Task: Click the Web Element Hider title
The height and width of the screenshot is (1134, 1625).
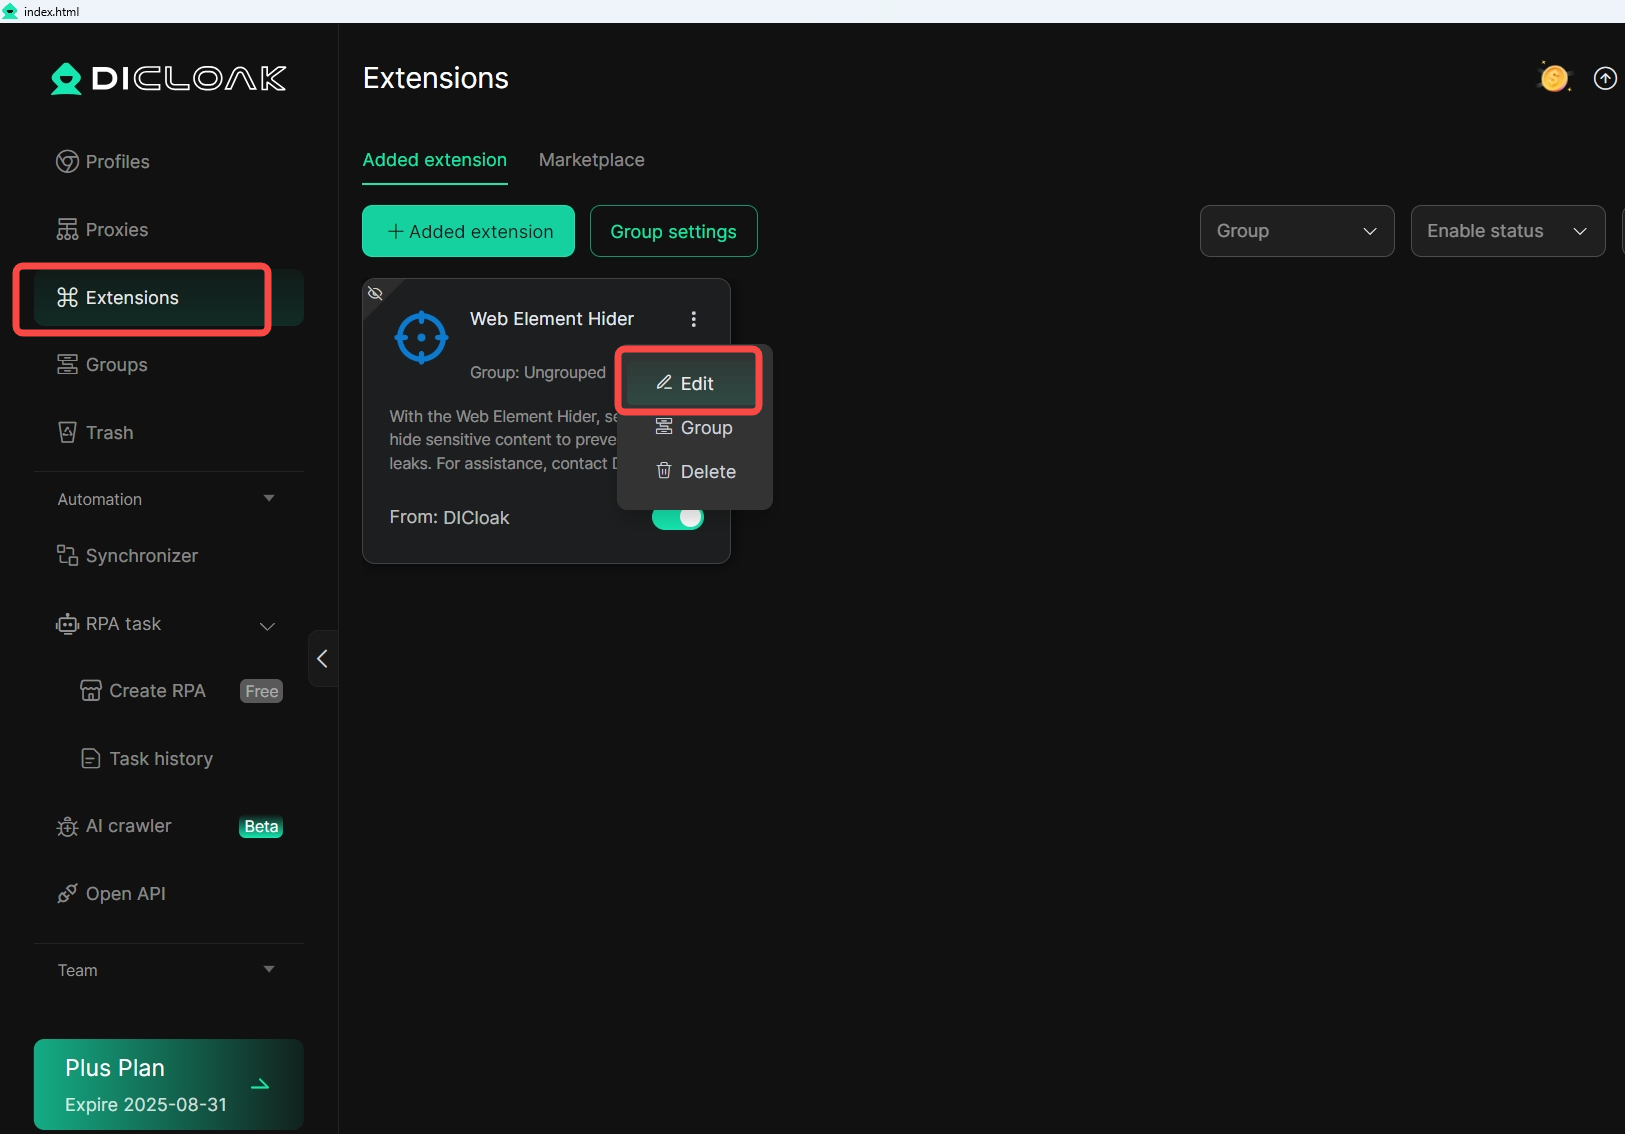Action: tap(552, 319)
